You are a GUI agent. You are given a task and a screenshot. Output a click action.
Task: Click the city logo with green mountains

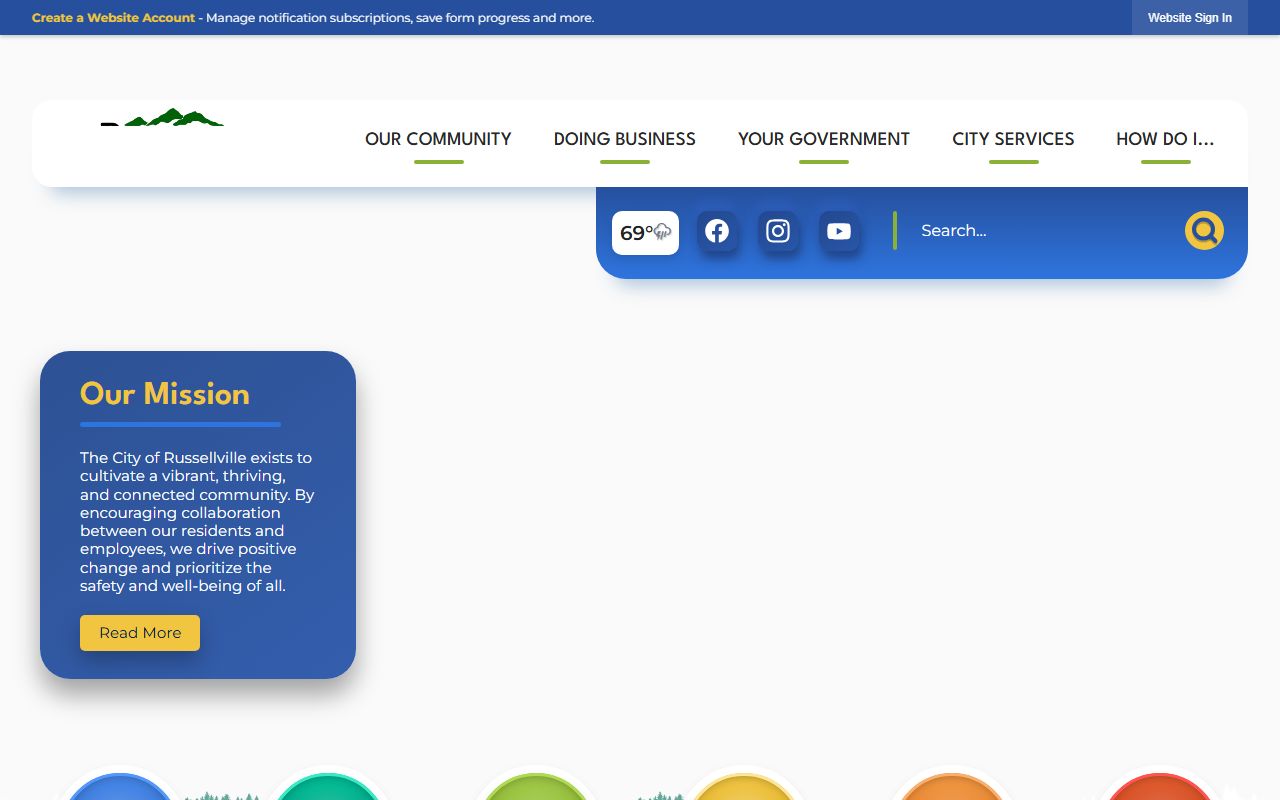coord(163,118)
